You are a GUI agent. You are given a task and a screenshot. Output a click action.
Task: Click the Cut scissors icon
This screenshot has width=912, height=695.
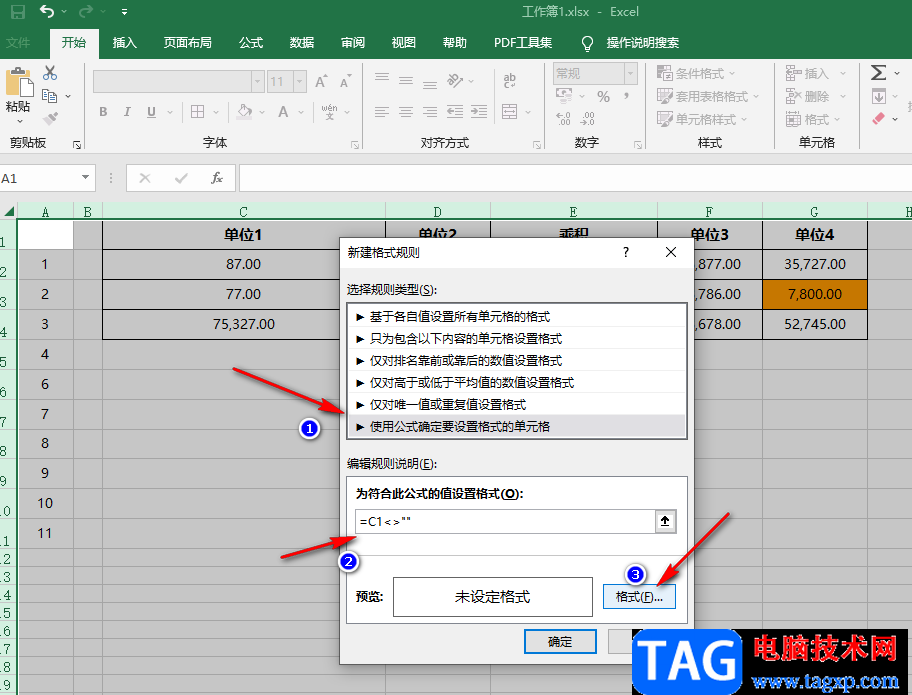coord(50,73)
